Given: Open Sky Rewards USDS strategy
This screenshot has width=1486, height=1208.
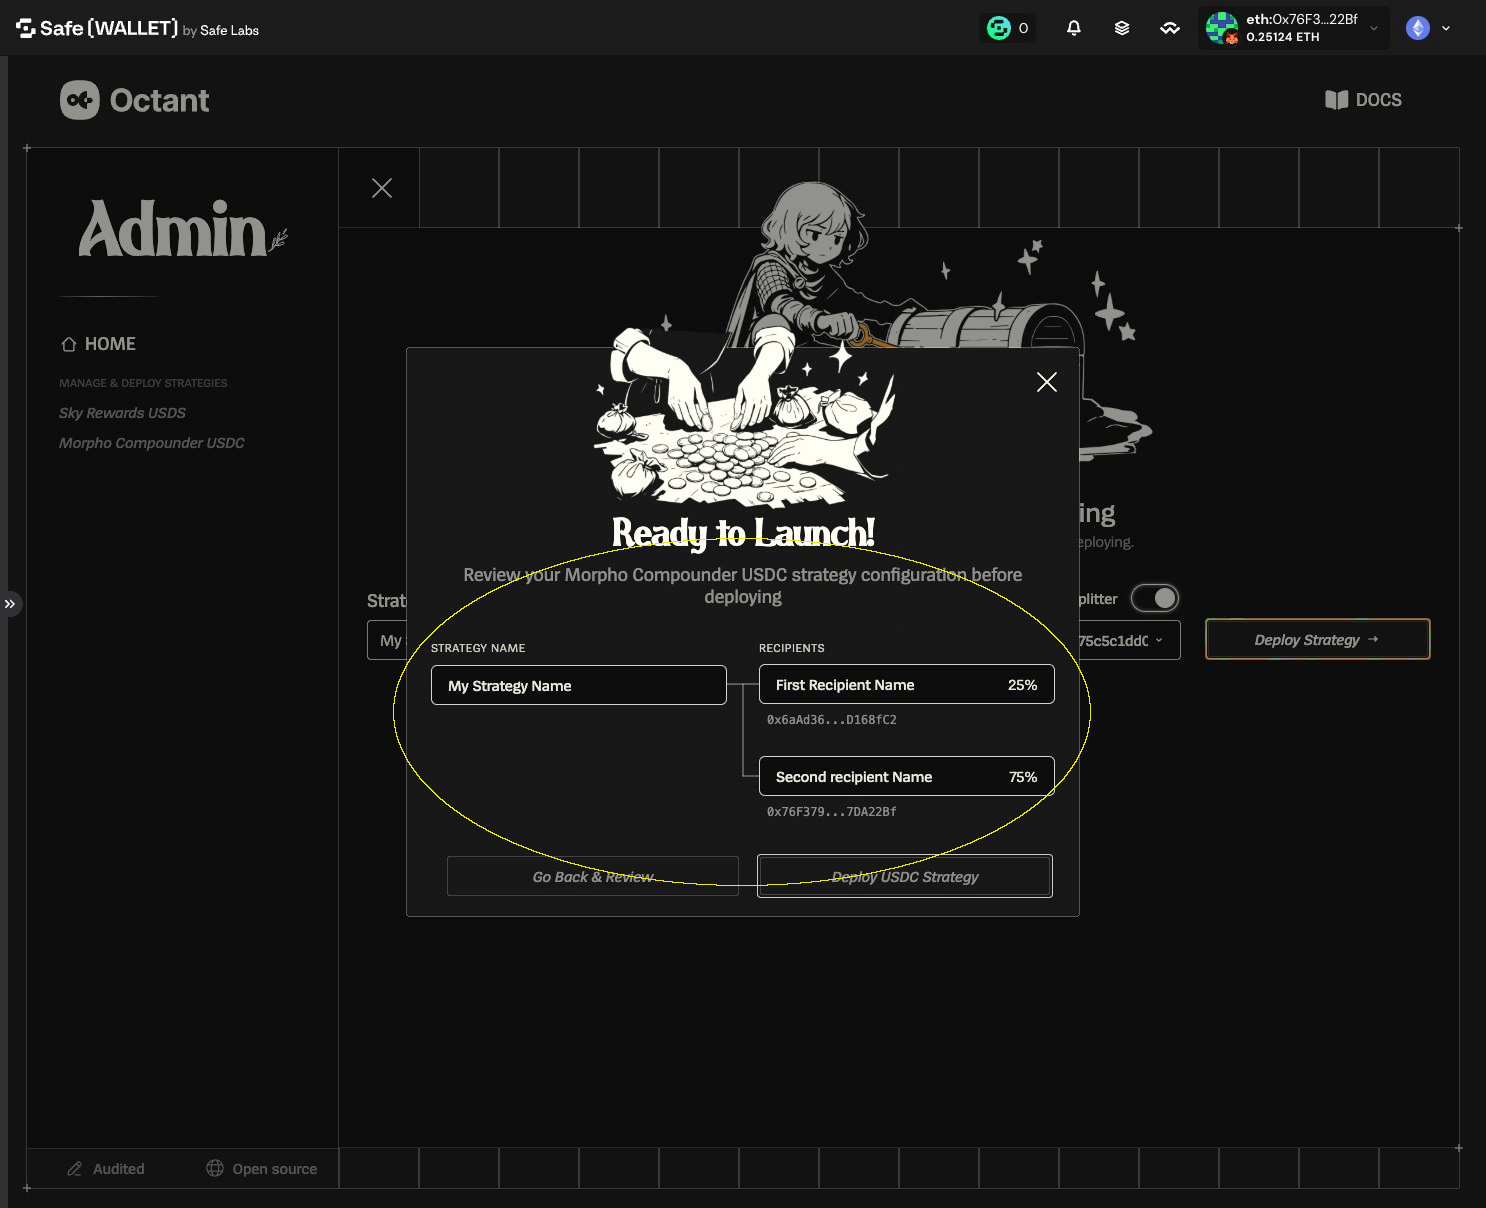Looking at the screenshot, I should pos(122,413).
